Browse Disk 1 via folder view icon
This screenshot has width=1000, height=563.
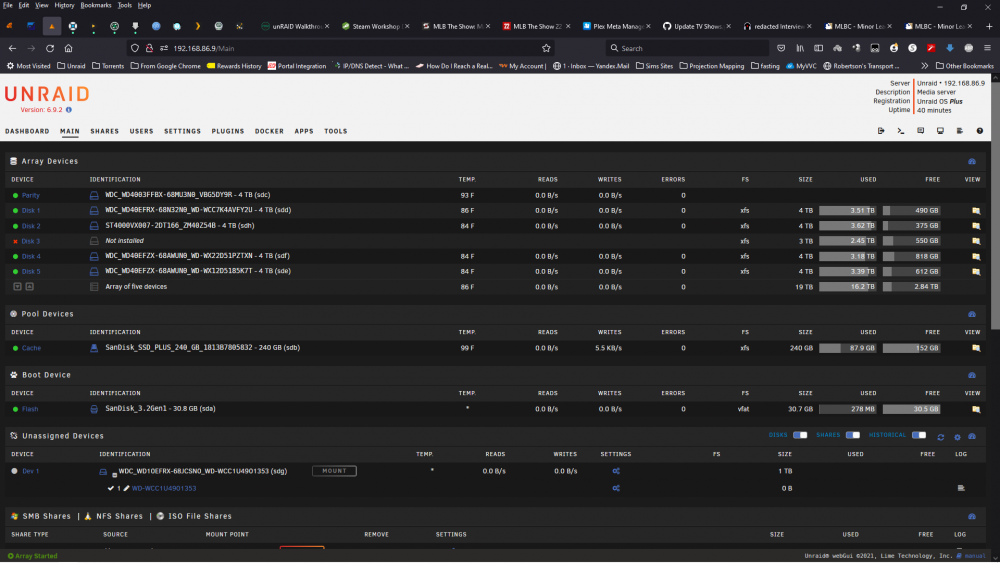click(x=976, y=210)
